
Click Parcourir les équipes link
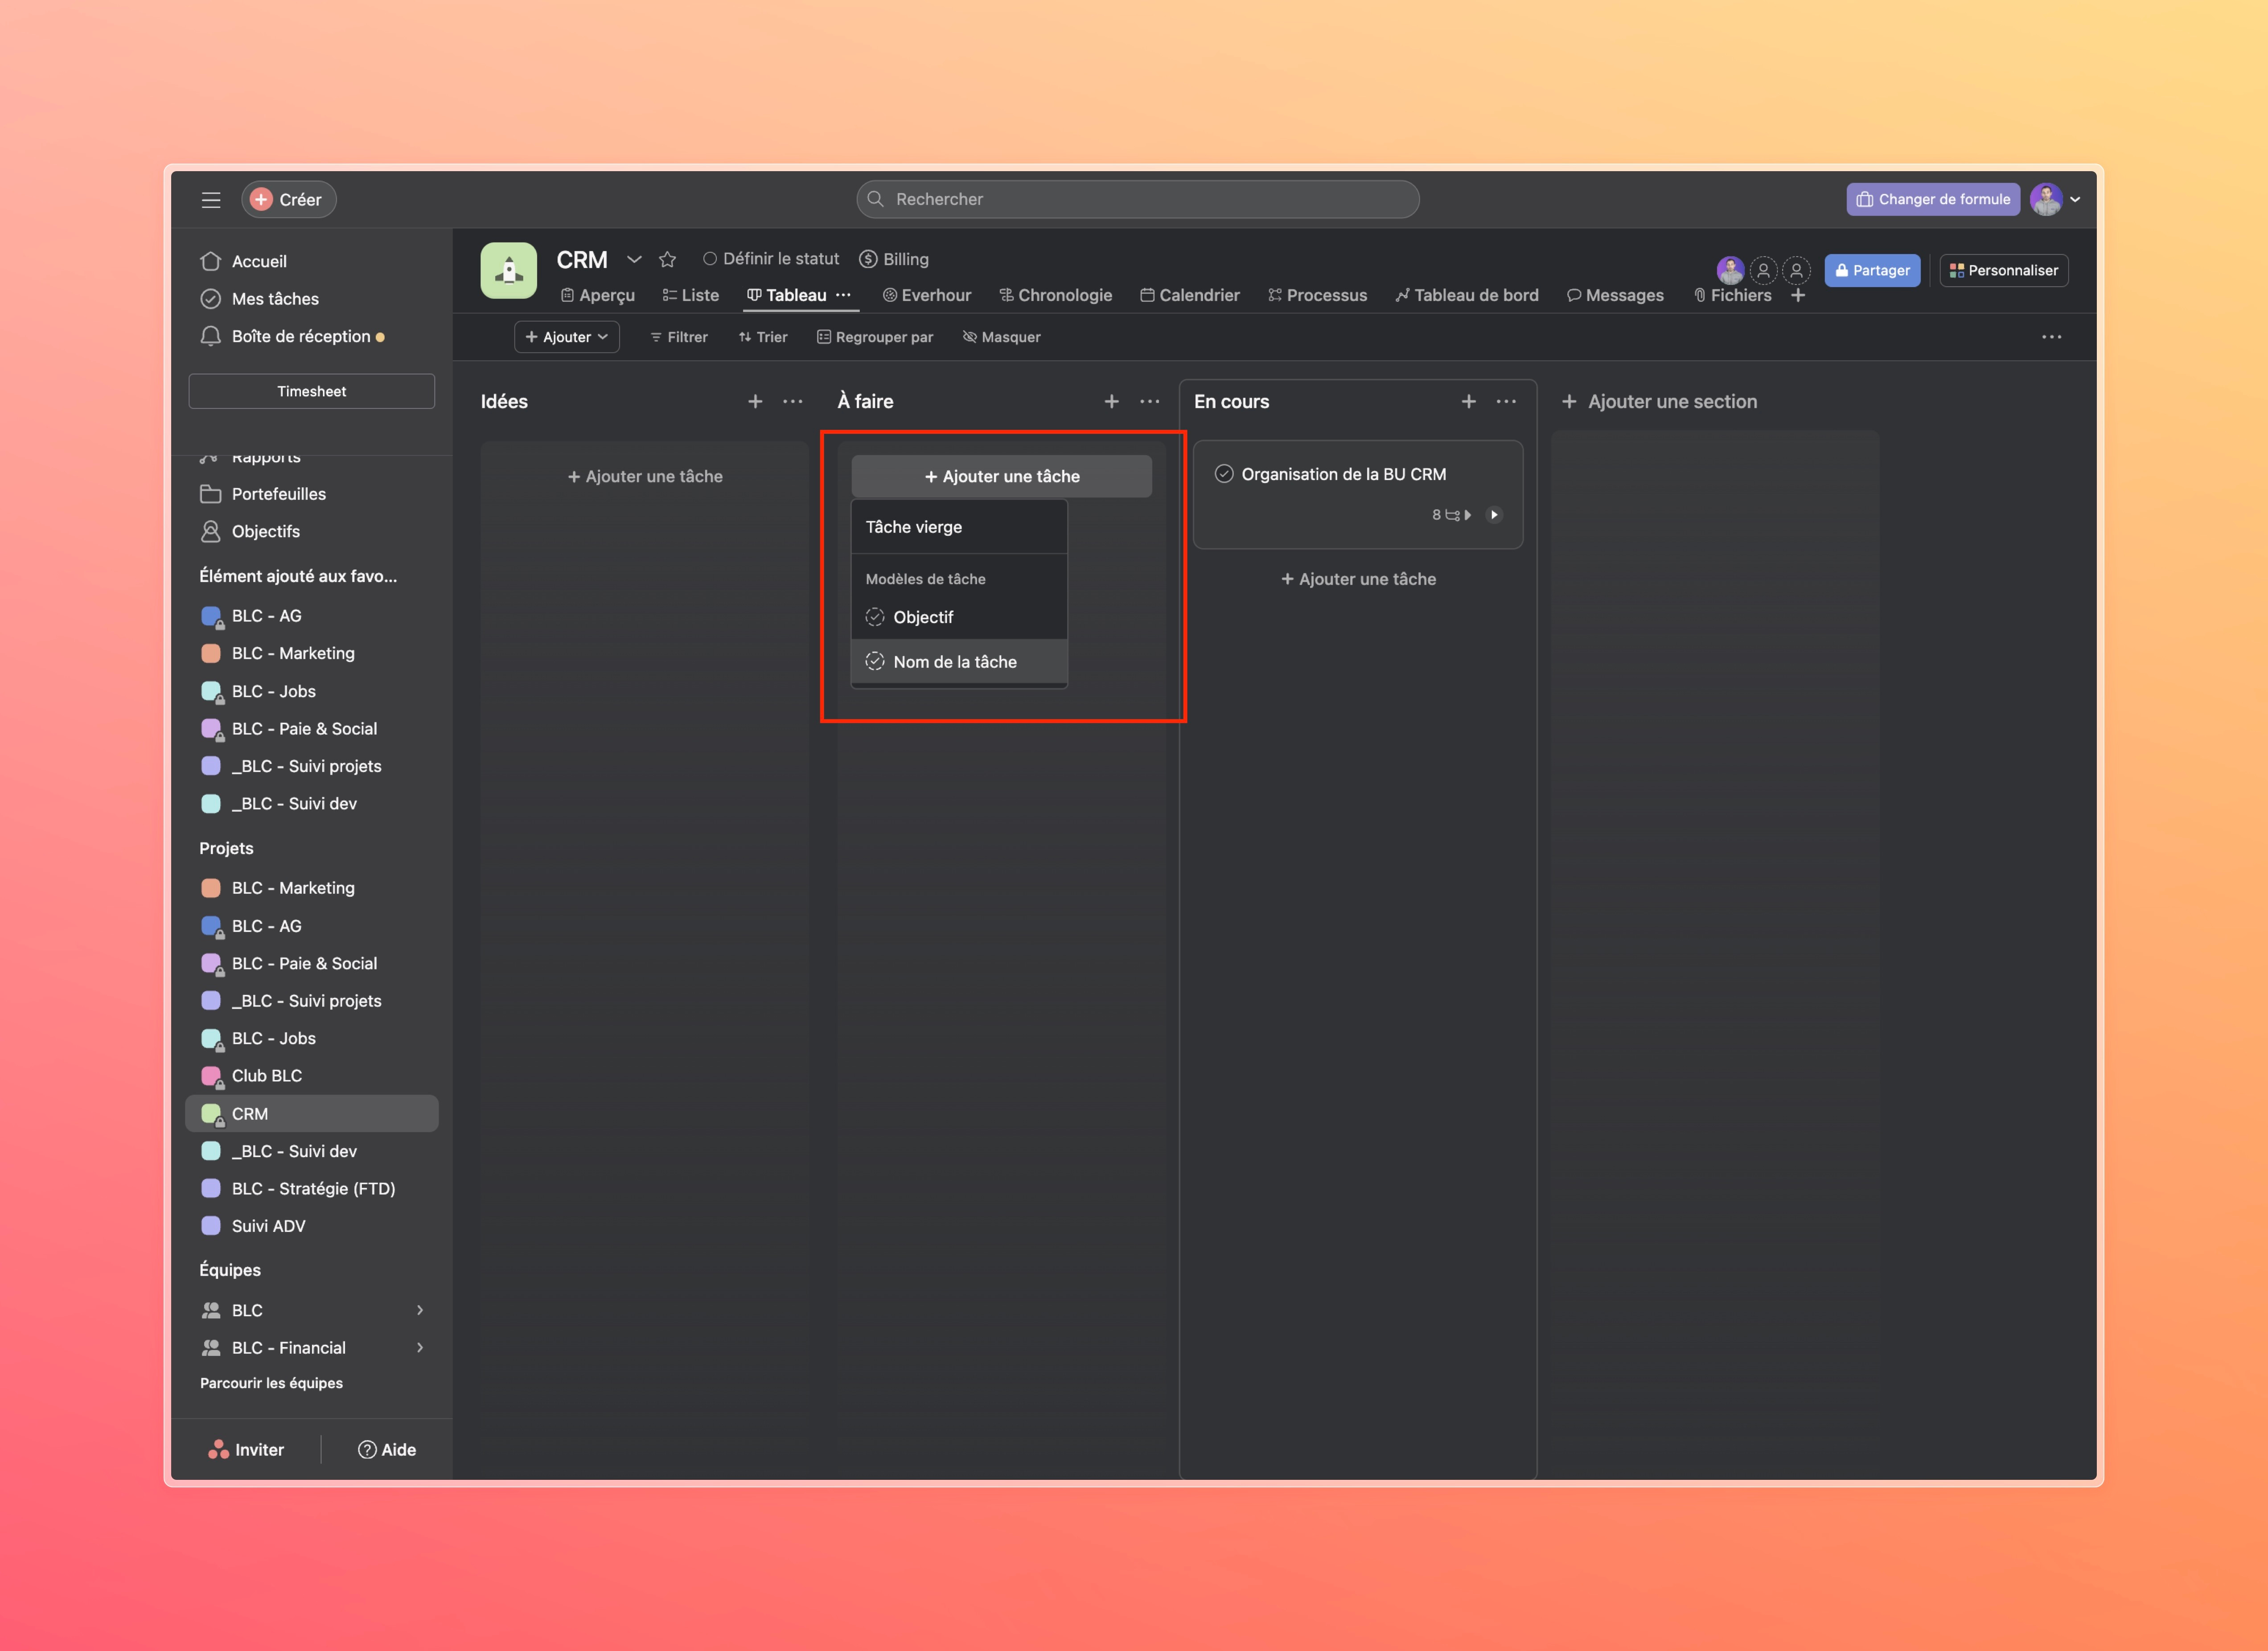point(271,1383)
